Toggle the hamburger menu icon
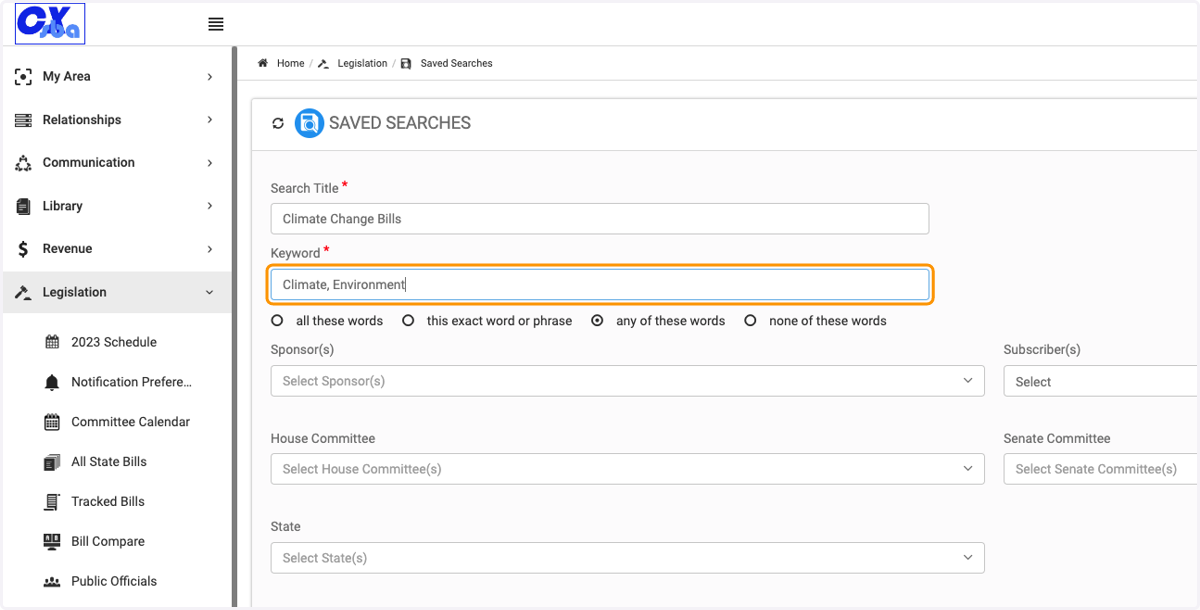 click(216, 24)
